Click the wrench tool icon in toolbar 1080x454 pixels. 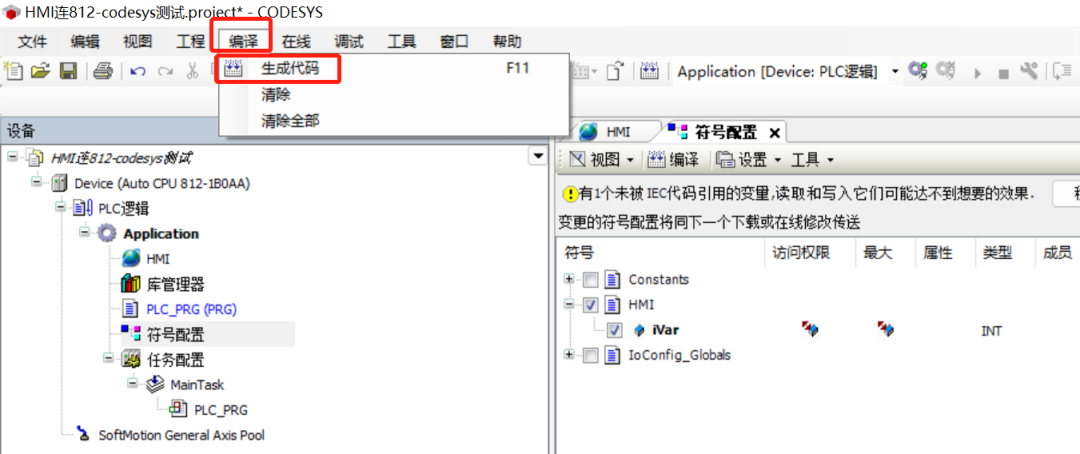click(1029, 70)
